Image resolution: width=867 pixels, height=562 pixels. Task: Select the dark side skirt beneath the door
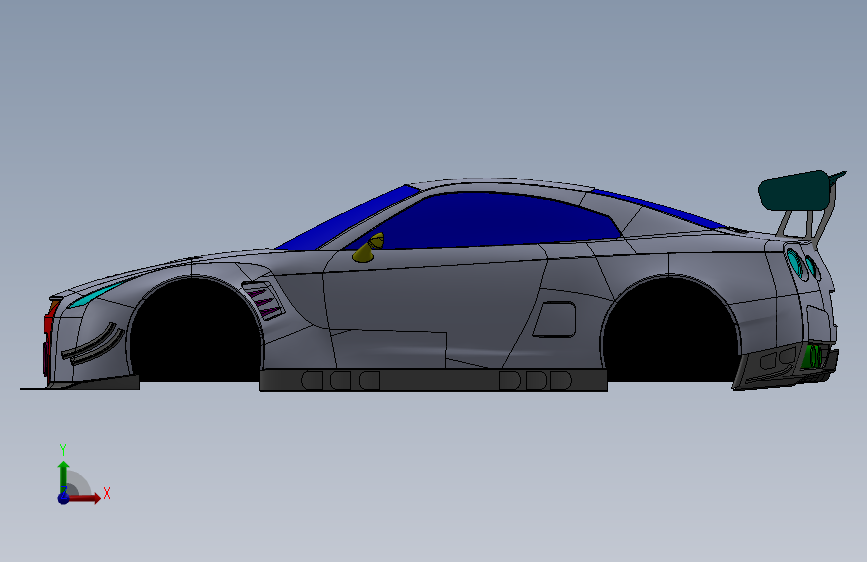click(434, 380)
